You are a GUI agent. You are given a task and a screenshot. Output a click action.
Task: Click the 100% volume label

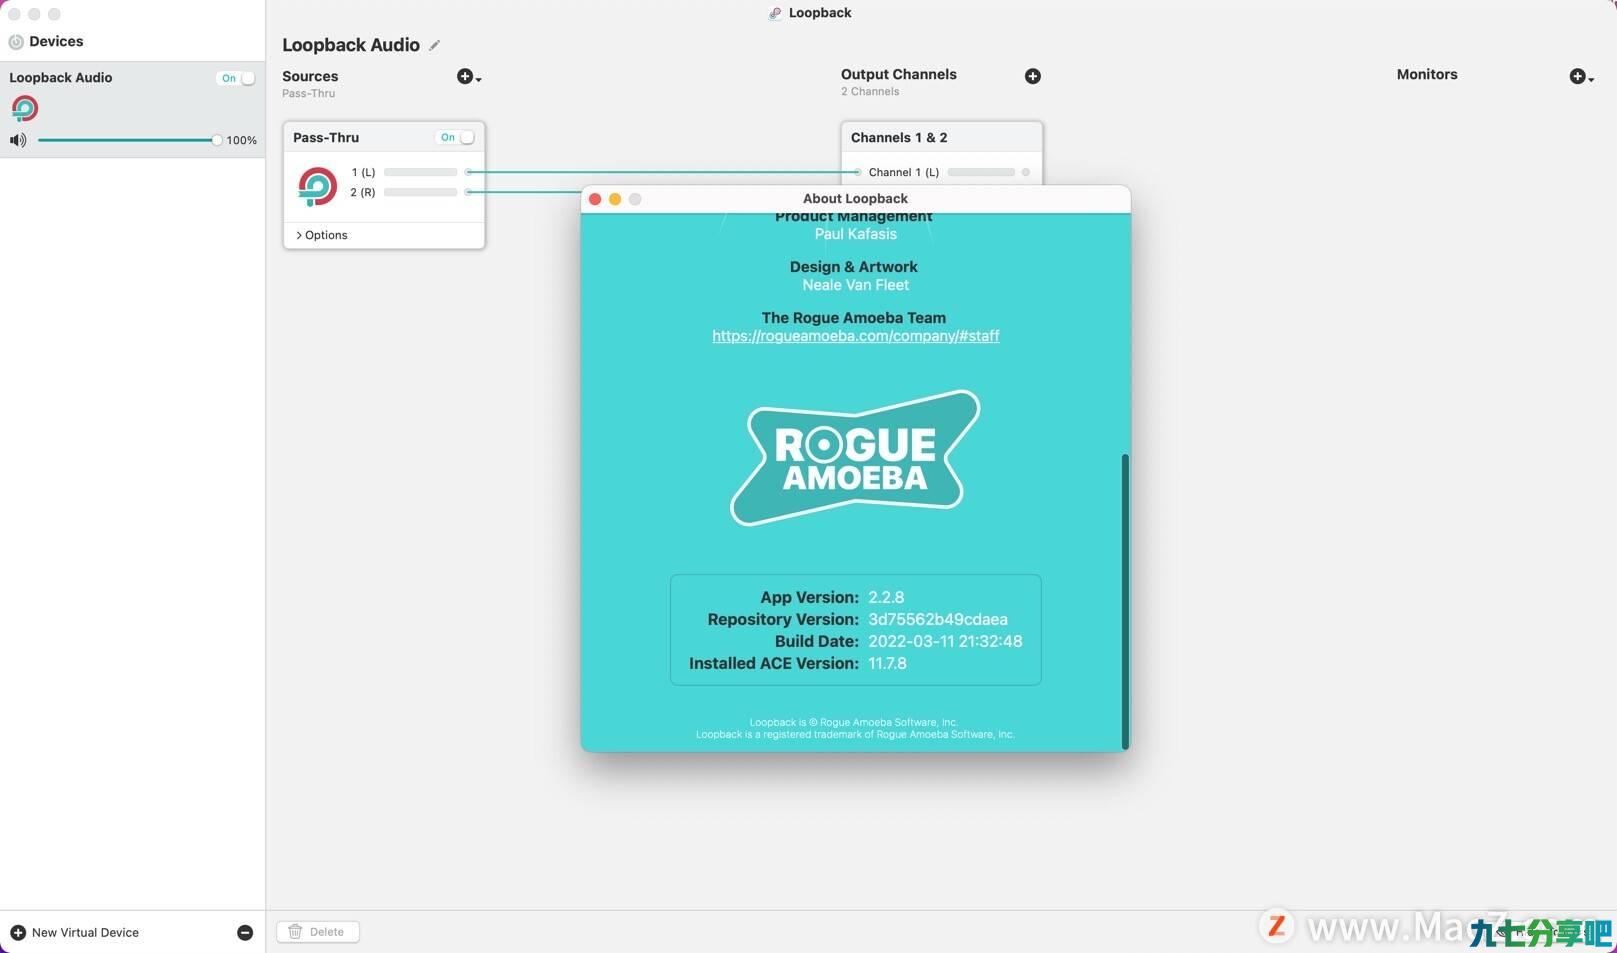(242, 141)
